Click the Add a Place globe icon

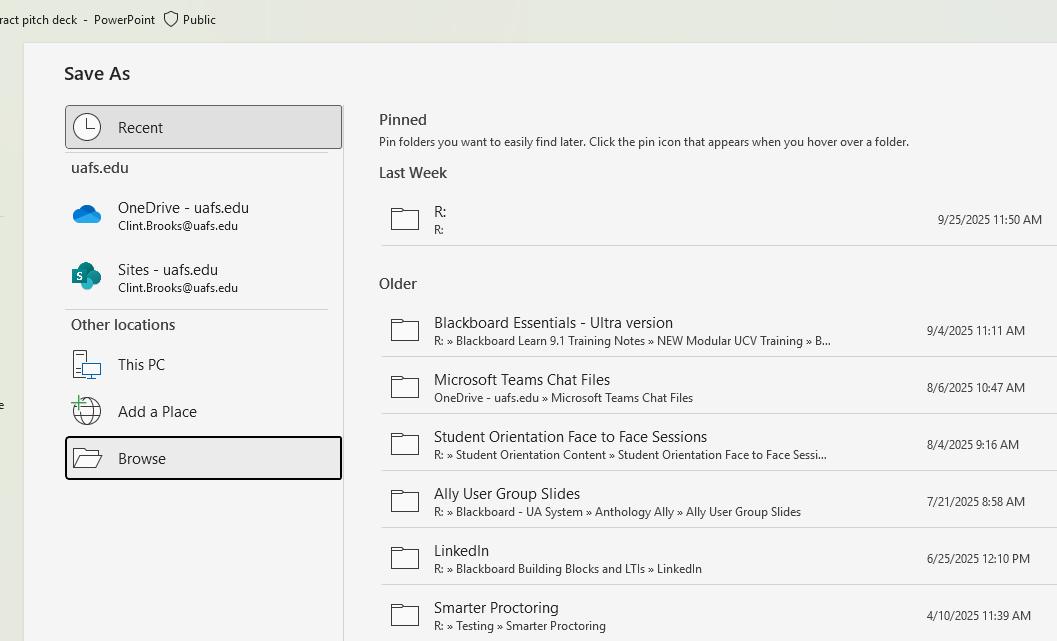click(x=87, y=411)
